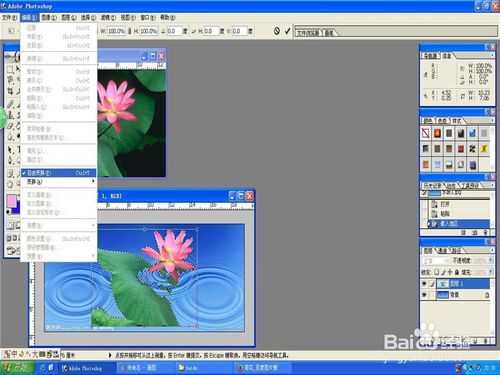
Task: Apply the yellow style swatch
Action: [x=484, y=148]
